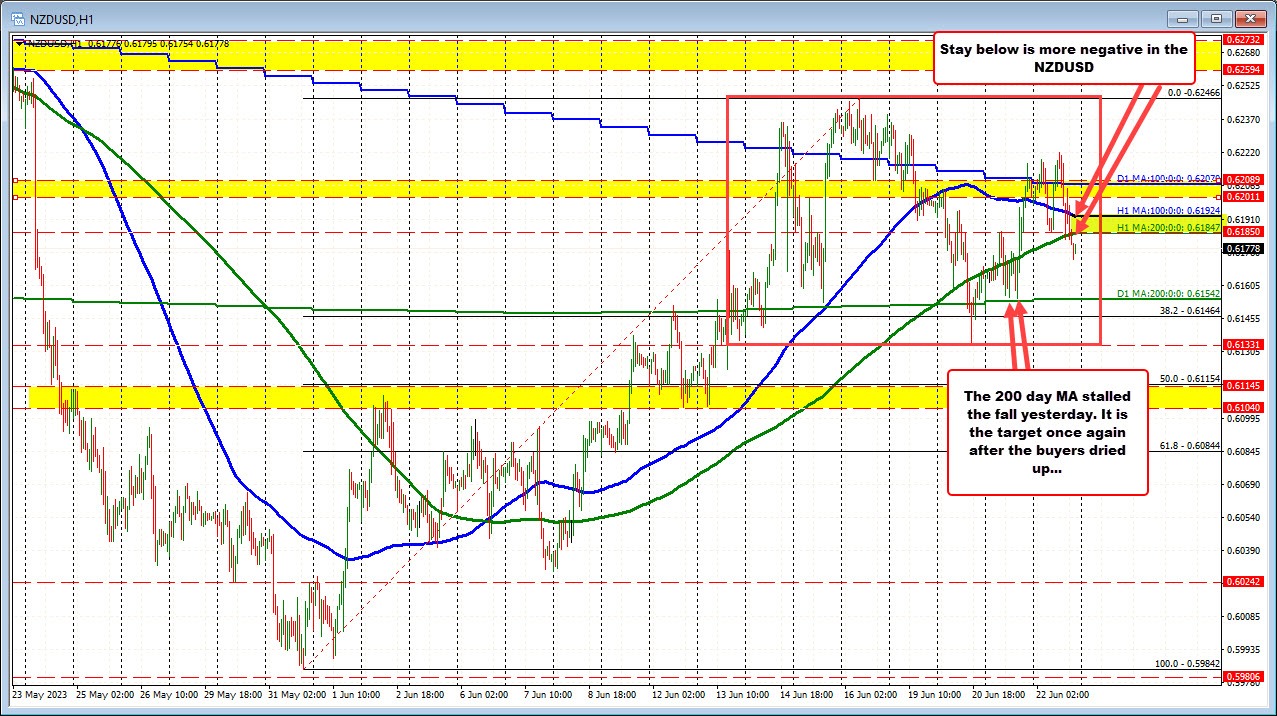Select the 'Stay below is more negative' annotation box
This screenshot has width=1277, height=716.
pos(1063,57)
